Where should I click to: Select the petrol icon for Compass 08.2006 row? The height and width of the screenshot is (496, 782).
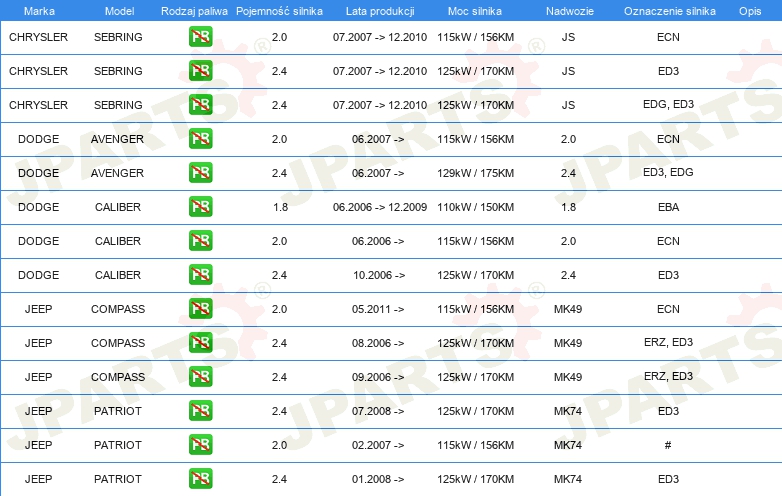(x=200, y=342)
